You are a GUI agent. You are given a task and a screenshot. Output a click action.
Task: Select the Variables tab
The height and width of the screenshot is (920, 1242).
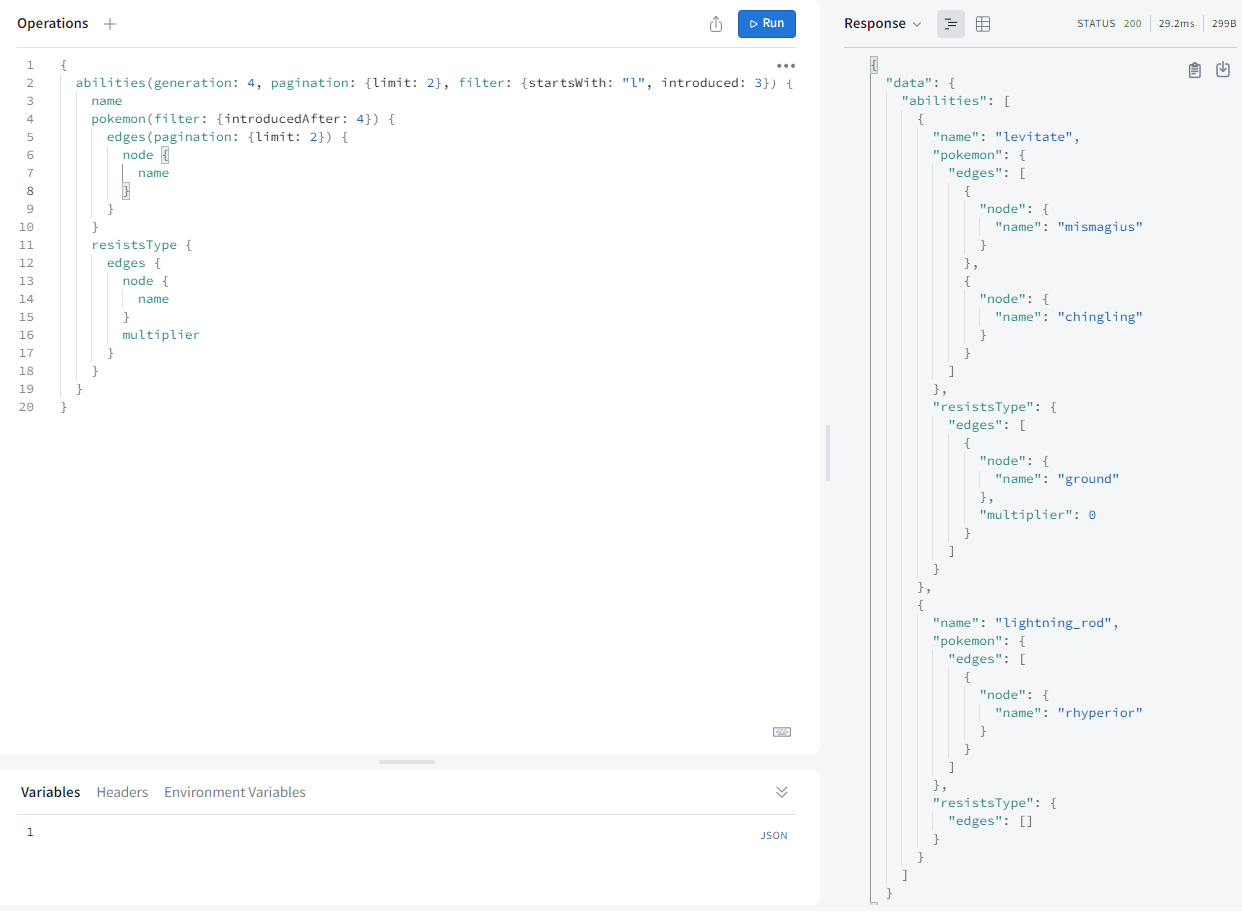(x=50, y=792)
